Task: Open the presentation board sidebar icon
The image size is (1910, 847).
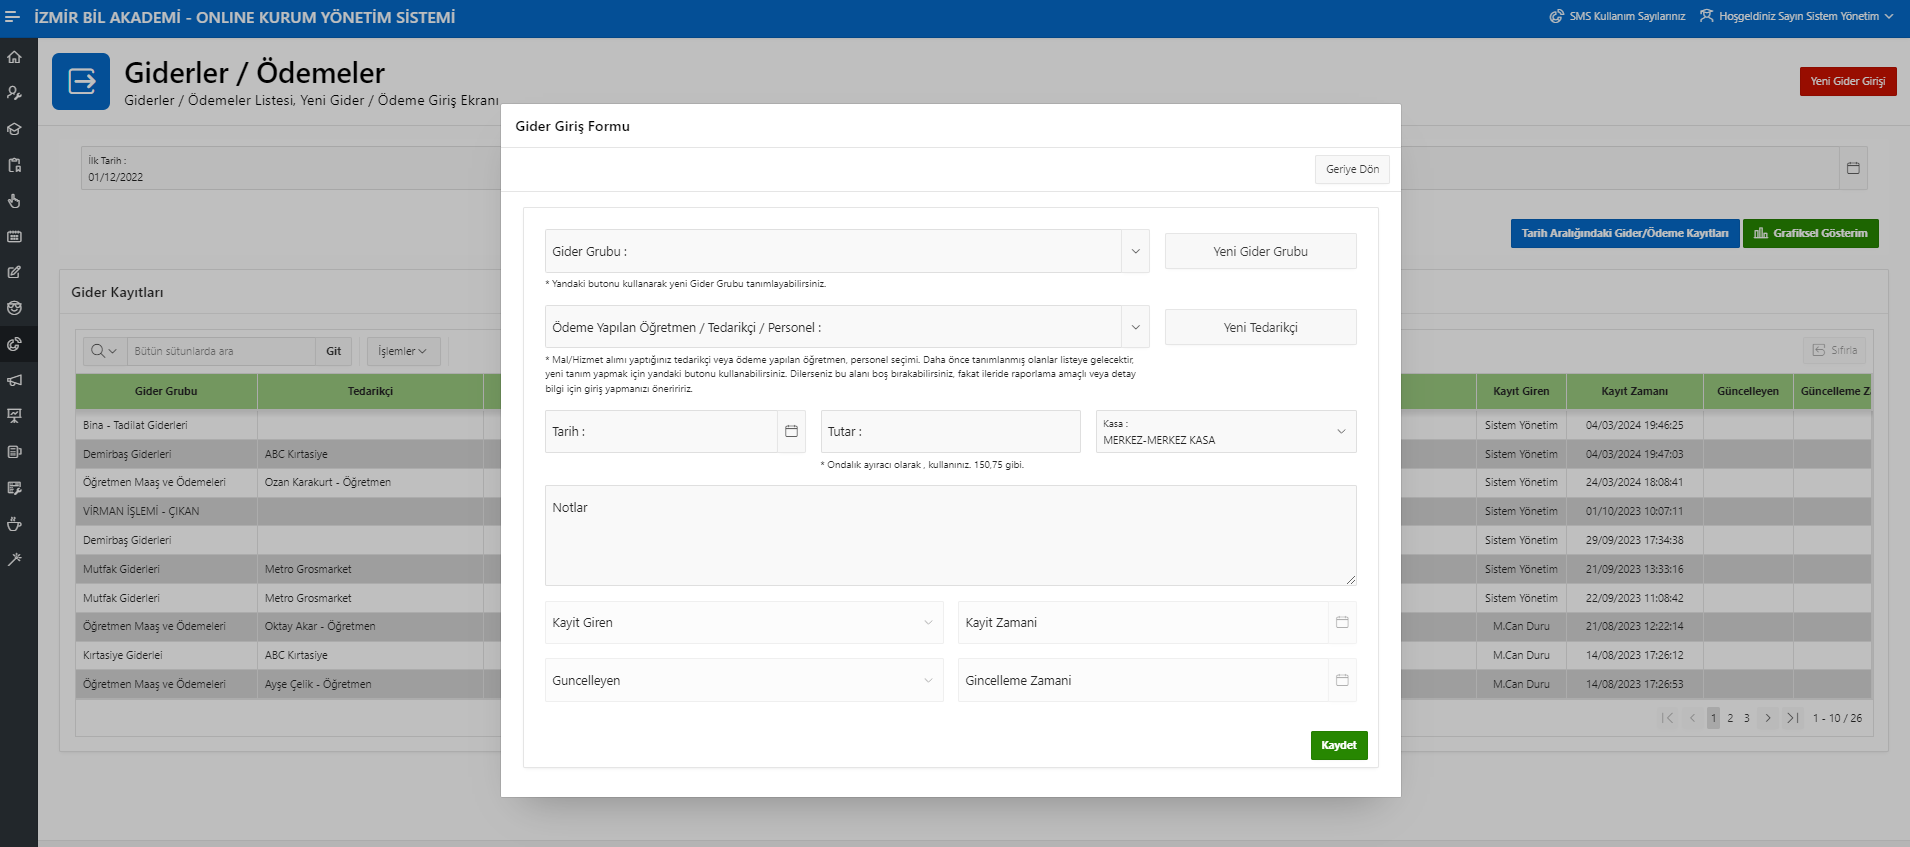Action: pos(14,416)
